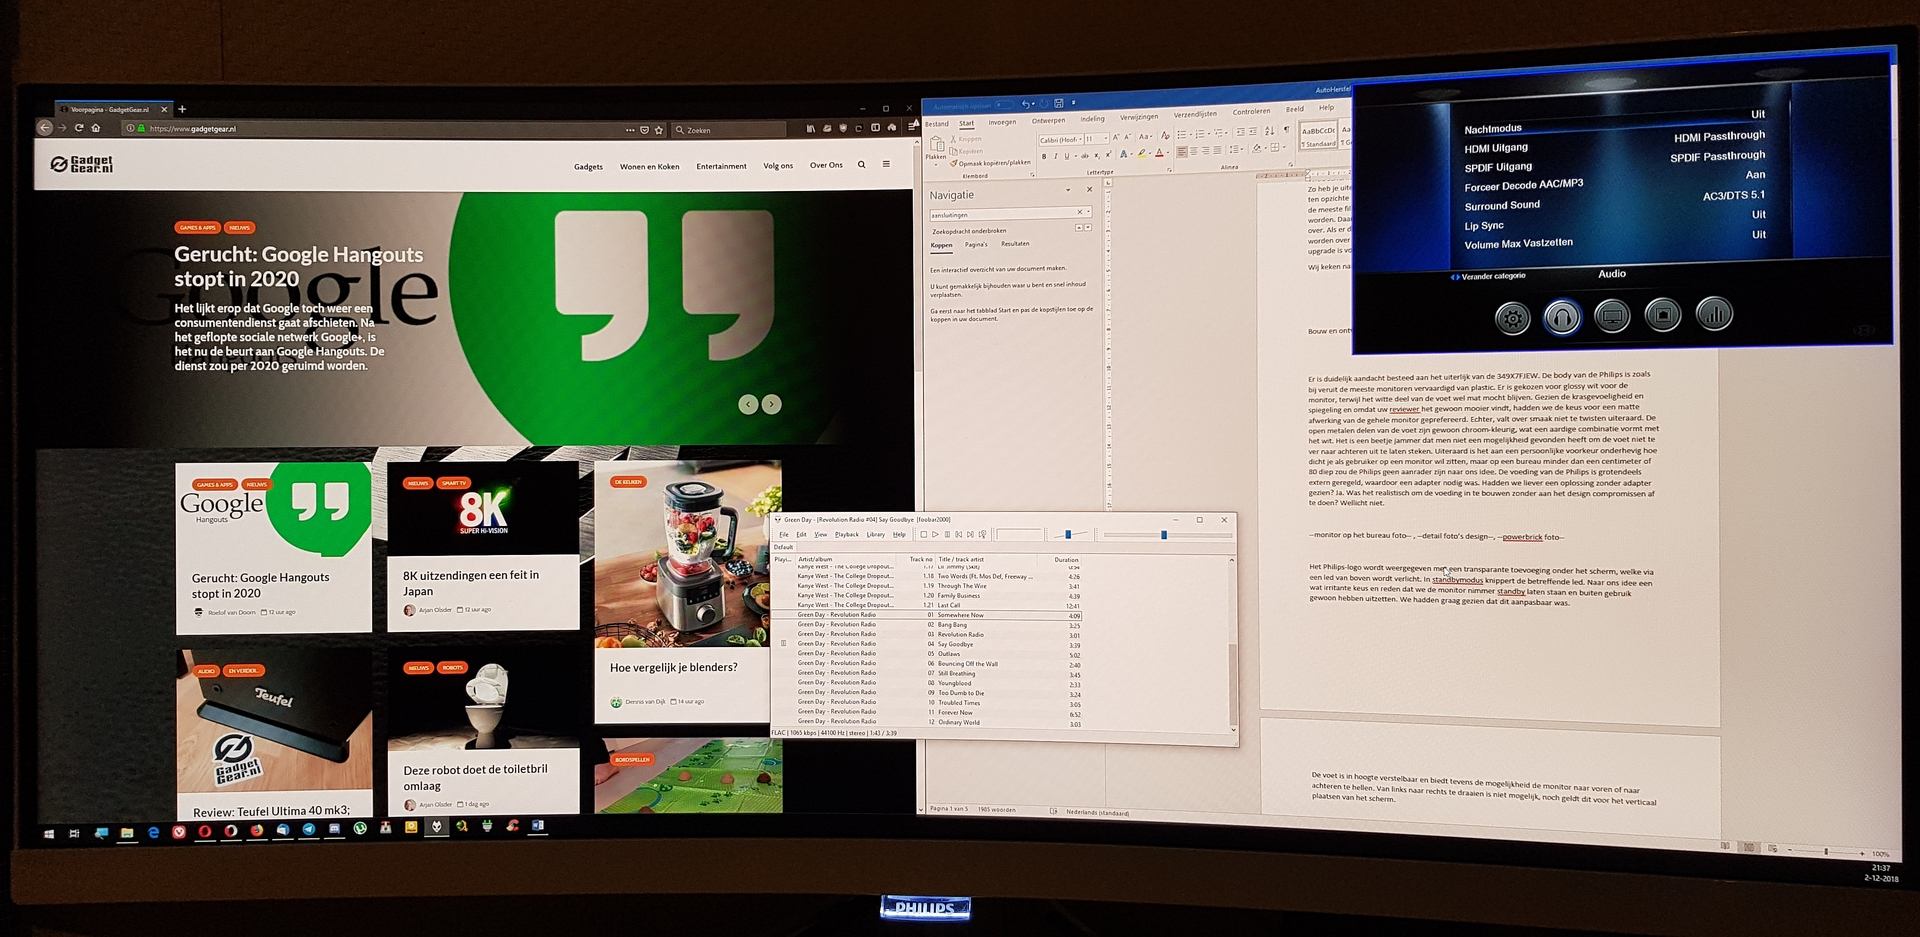This screenshot has height=937, width=1920.
Task: Show paragraph marks with pilcrow icon
Action: pos(1287,129)
